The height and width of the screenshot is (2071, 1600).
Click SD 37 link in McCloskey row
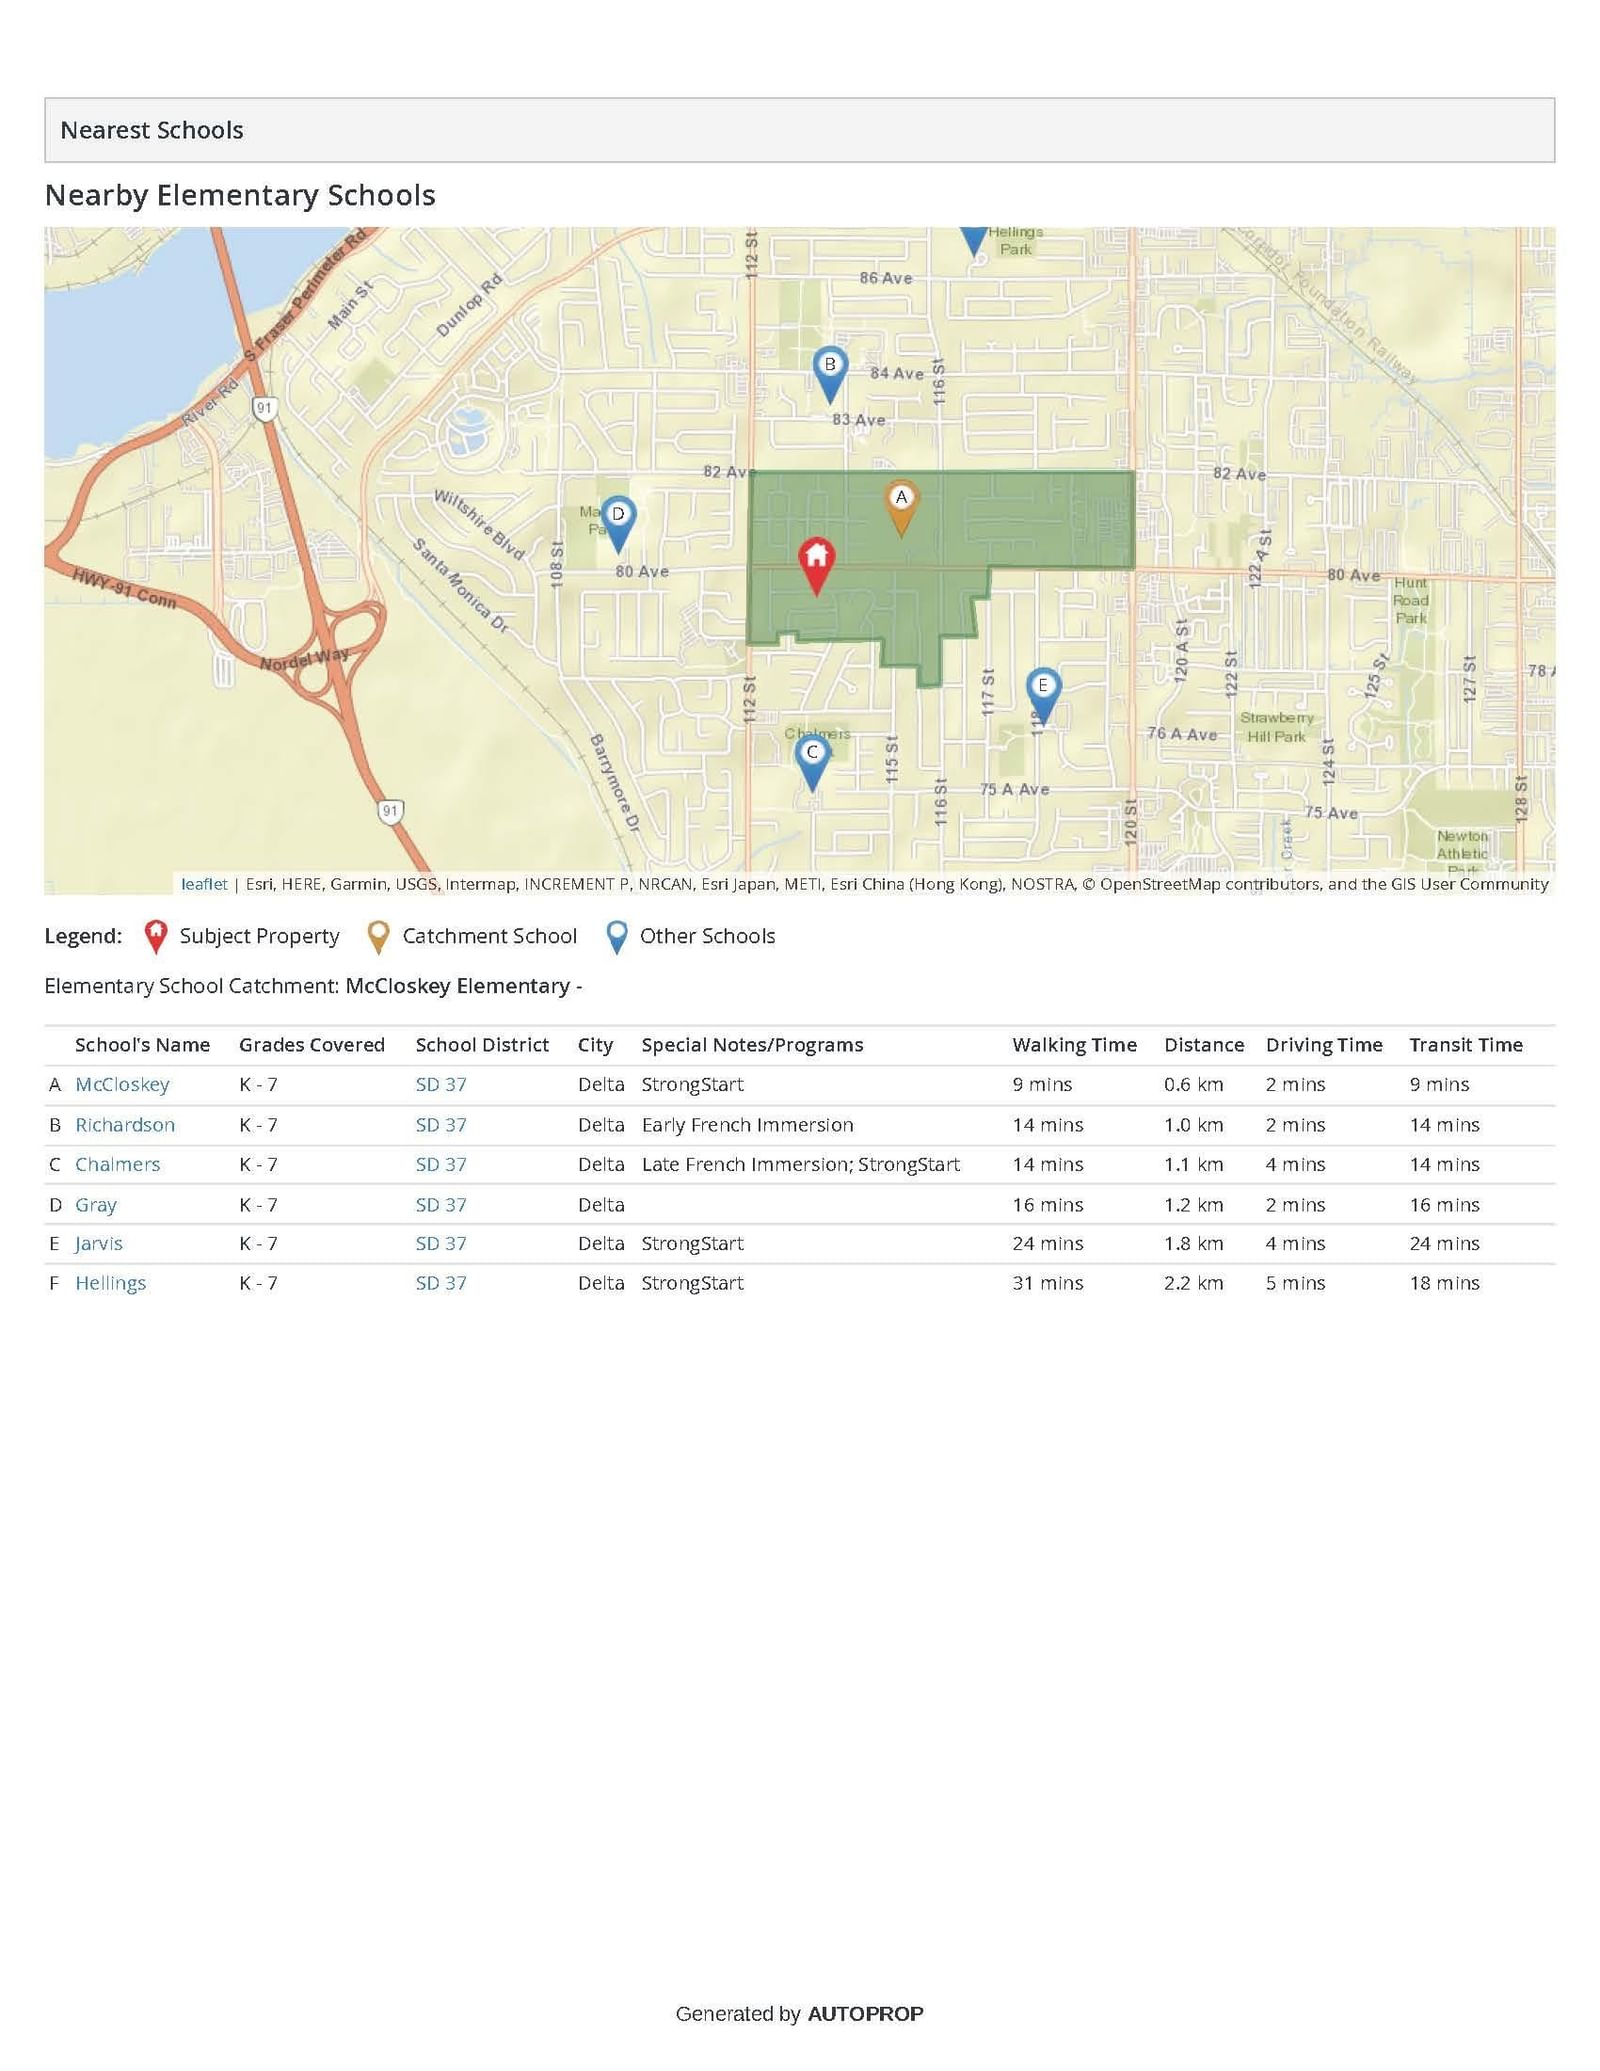[x=441, y=1084]
